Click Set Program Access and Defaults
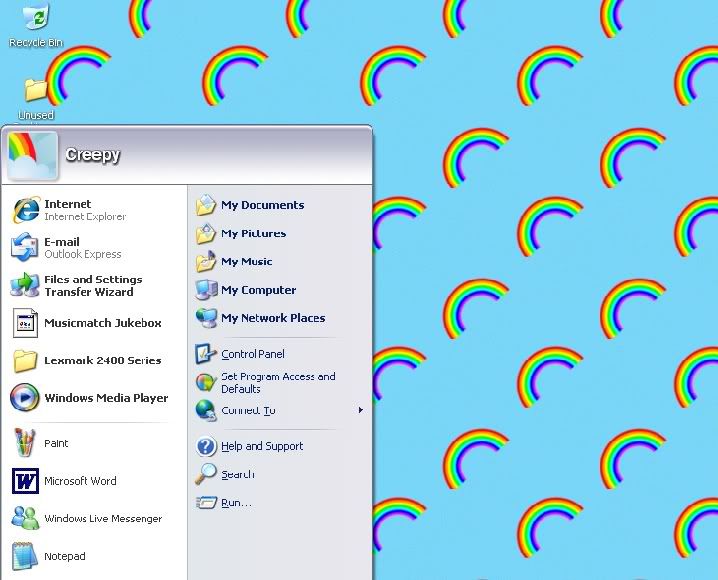718x580 pixels. (277, 383)
